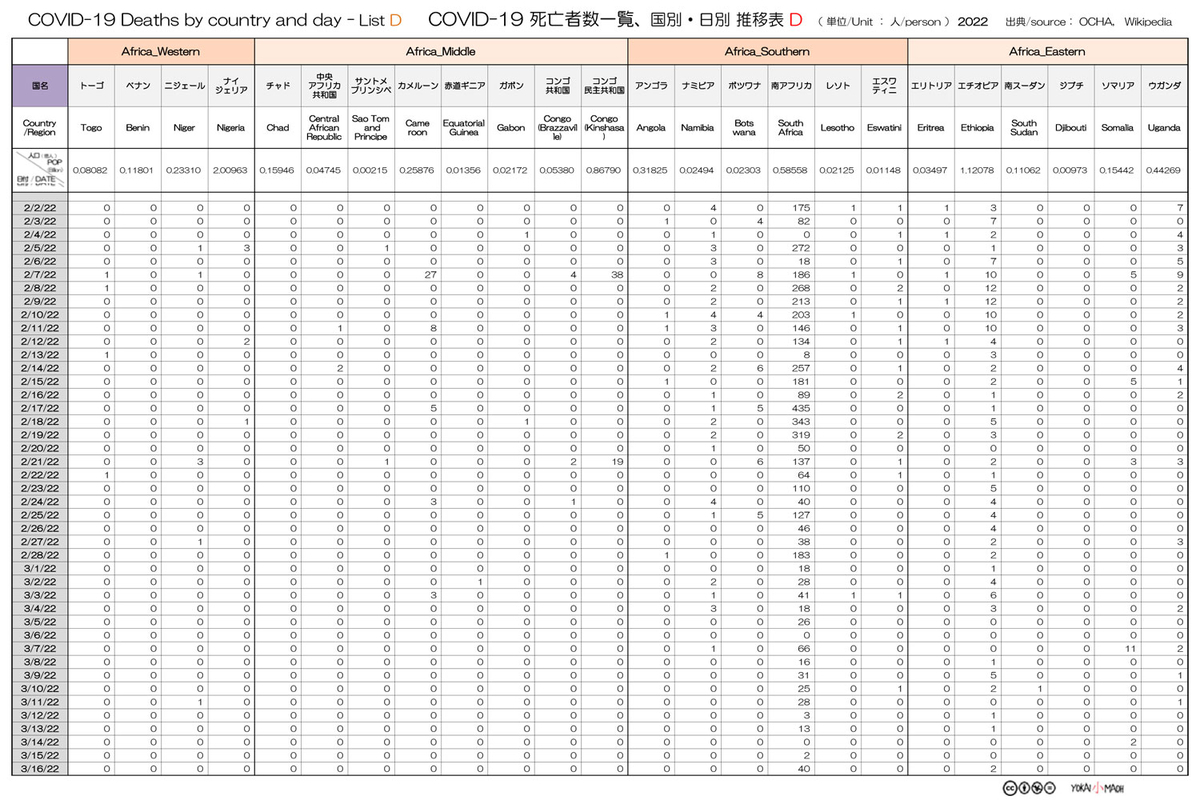The image size is (1200, 804).
Task: Click the Sao Tom and Principe header
Action: tap(371, 128)
